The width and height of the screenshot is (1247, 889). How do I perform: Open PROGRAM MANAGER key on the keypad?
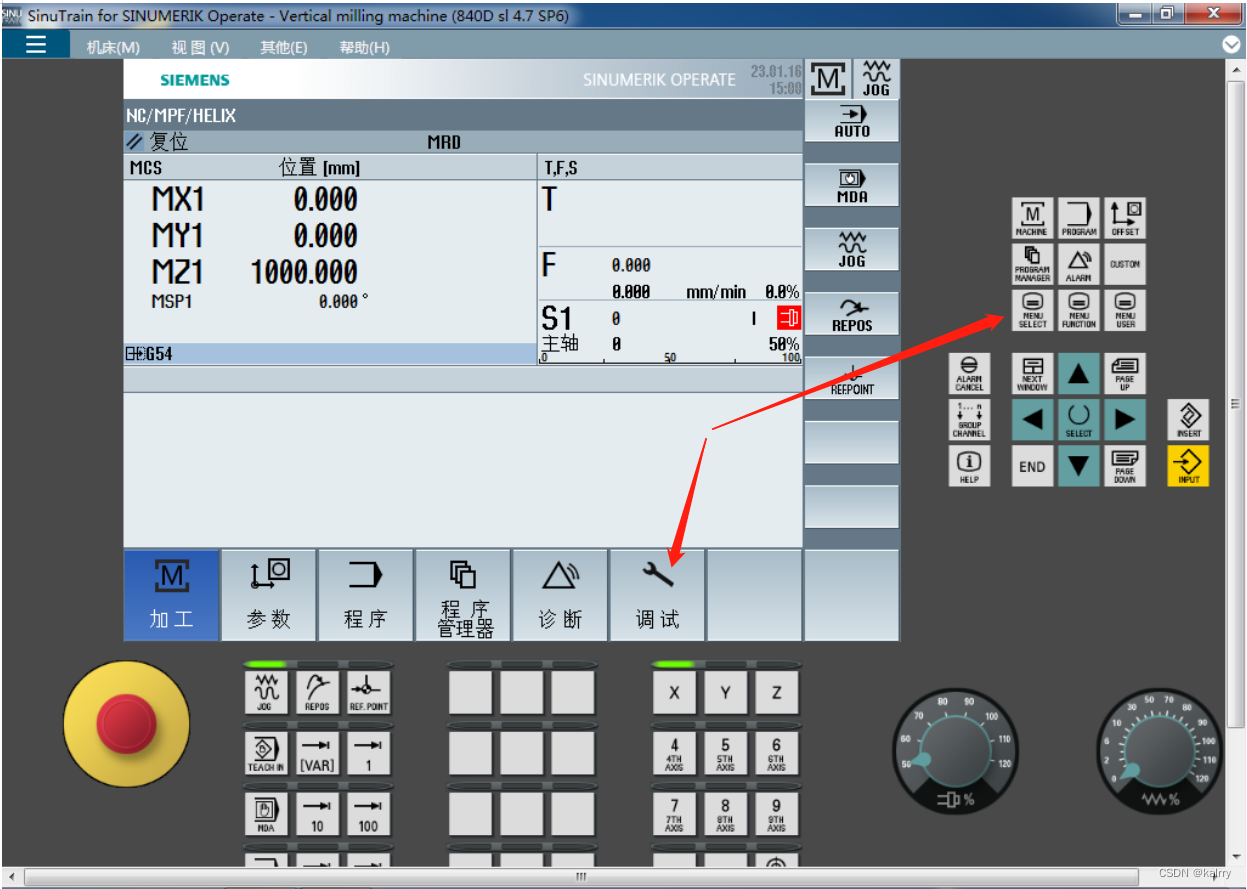[1033, 264]
